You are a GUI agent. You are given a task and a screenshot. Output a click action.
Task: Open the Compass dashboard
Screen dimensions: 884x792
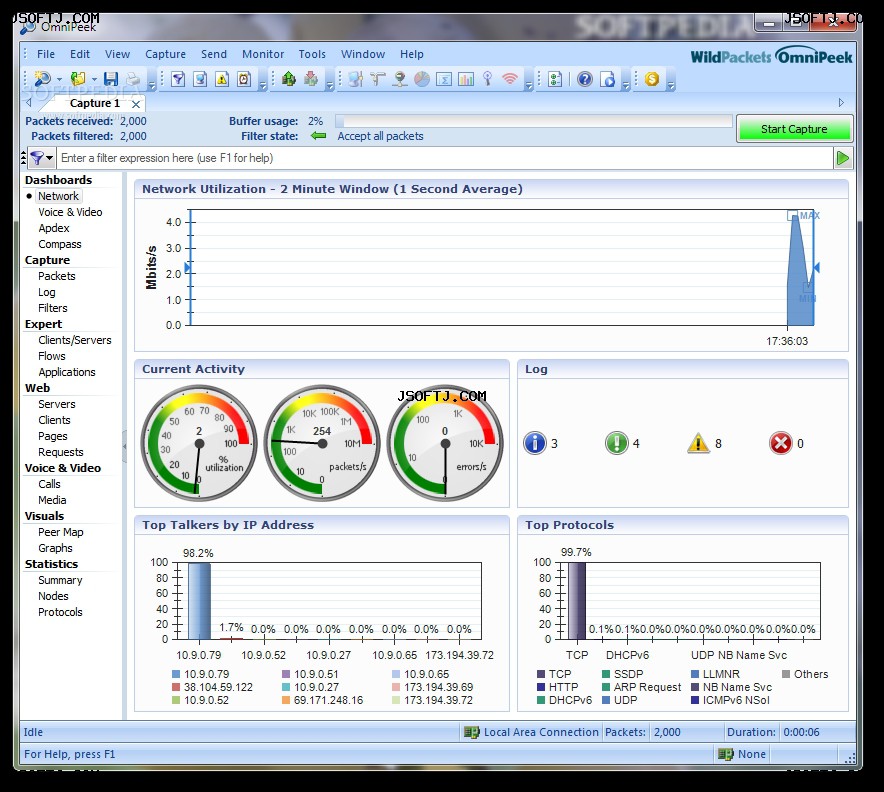60,244
